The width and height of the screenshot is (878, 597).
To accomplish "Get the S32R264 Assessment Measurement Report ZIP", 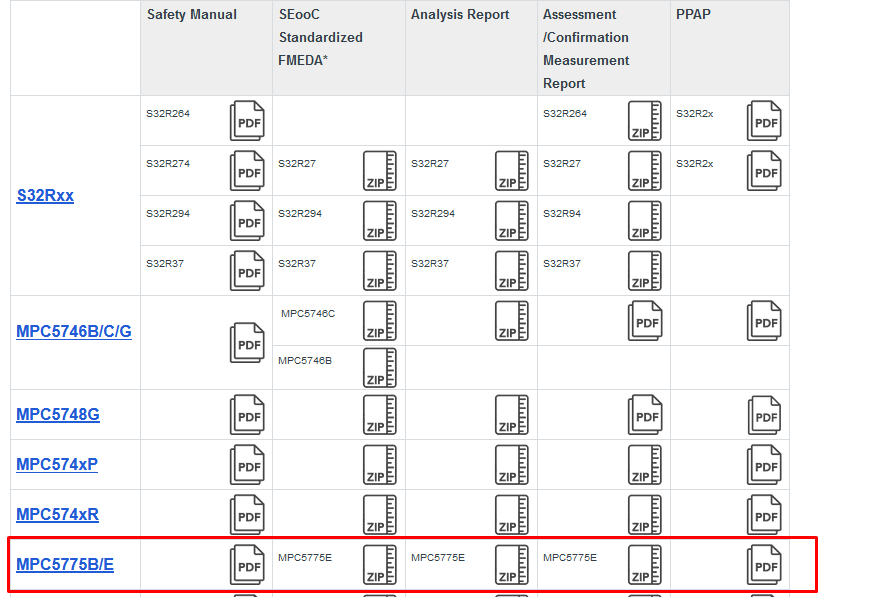I will (x=645, y=120).
